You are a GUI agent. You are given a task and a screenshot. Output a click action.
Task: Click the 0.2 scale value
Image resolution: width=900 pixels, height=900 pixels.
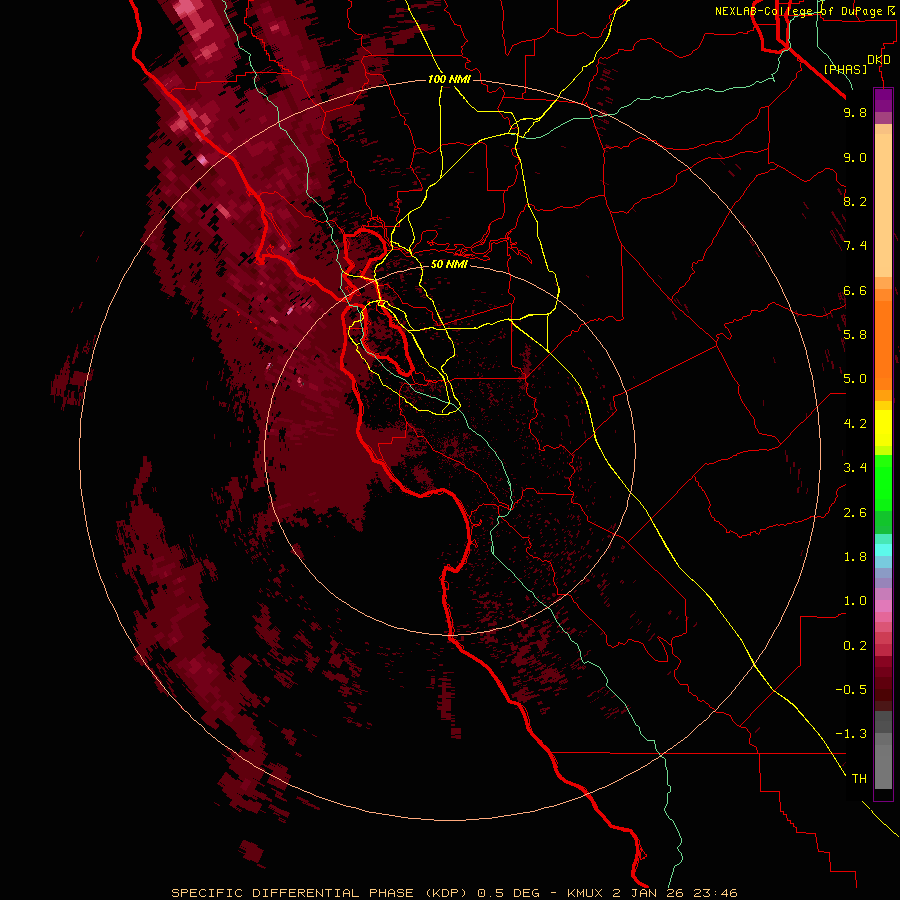pos(855,646)
